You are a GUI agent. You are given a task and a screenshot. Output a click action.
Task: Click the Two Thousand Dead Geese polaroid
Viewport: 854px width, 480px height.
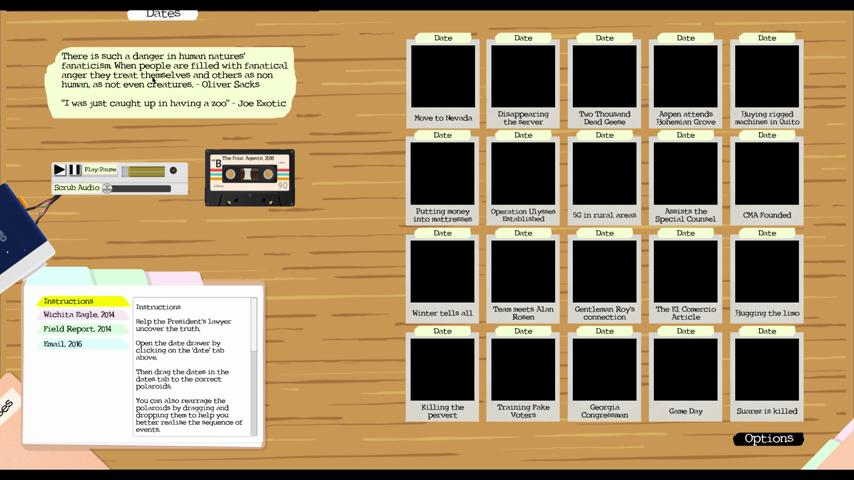click(604, 82)
